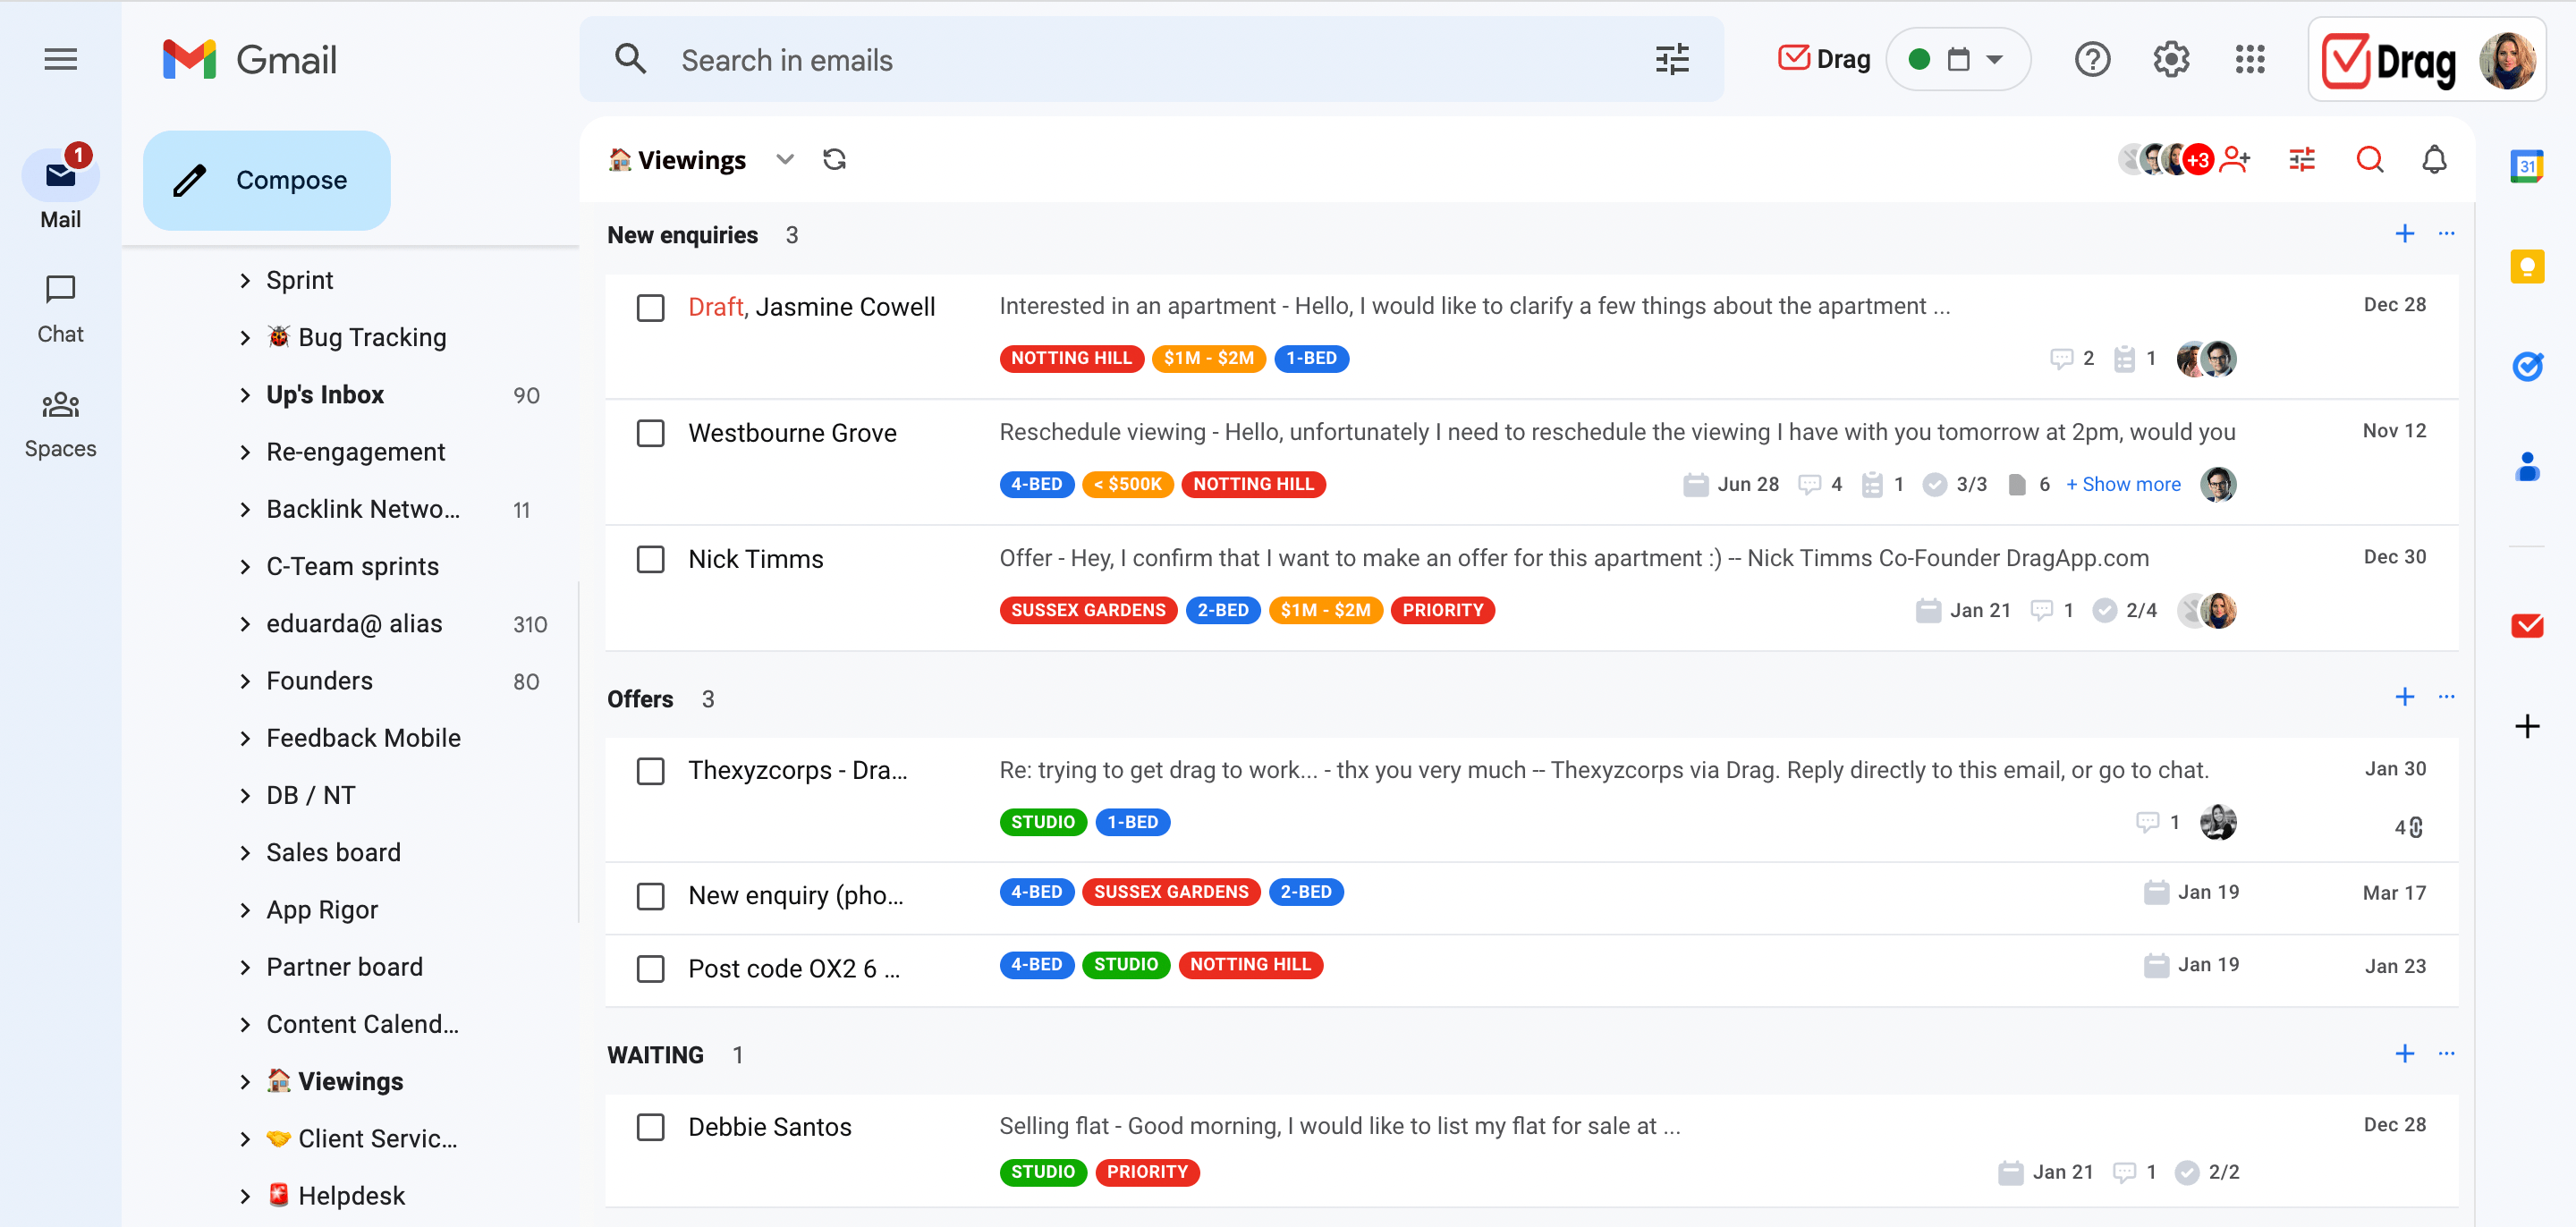This screenshot has width=2576, height=1227.
Task: Expand the Founders label
Action: [x=245, y=682]
